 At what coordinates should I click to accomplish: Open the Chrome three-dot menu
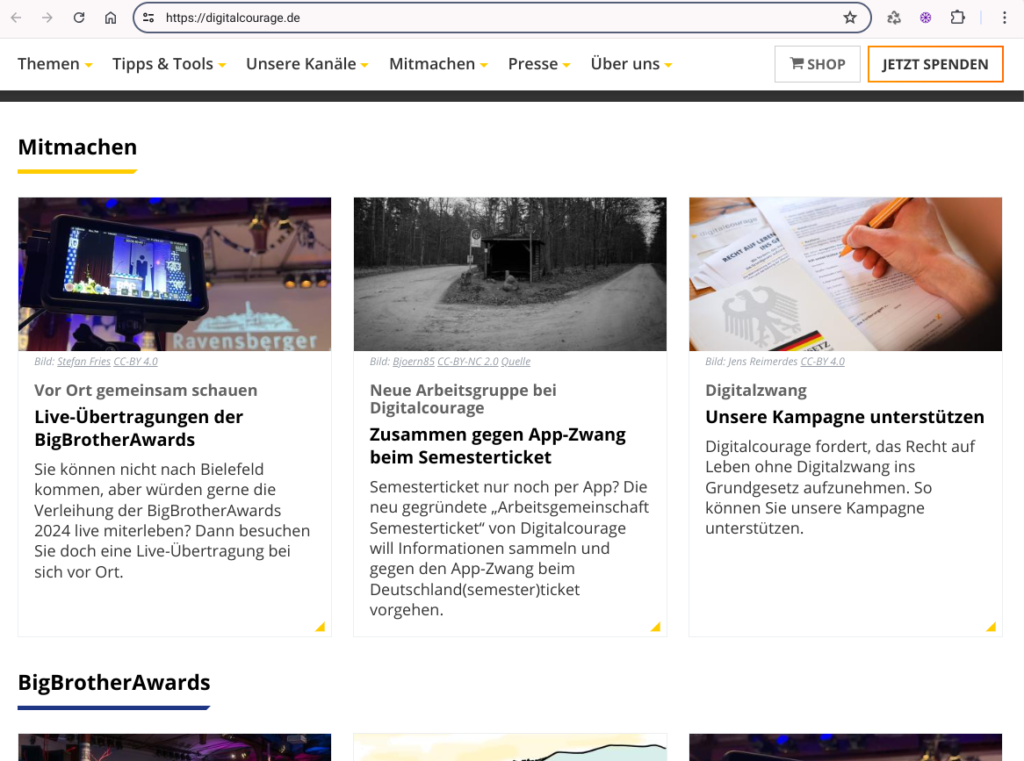pyautogui.click(x=1004, y=18)
